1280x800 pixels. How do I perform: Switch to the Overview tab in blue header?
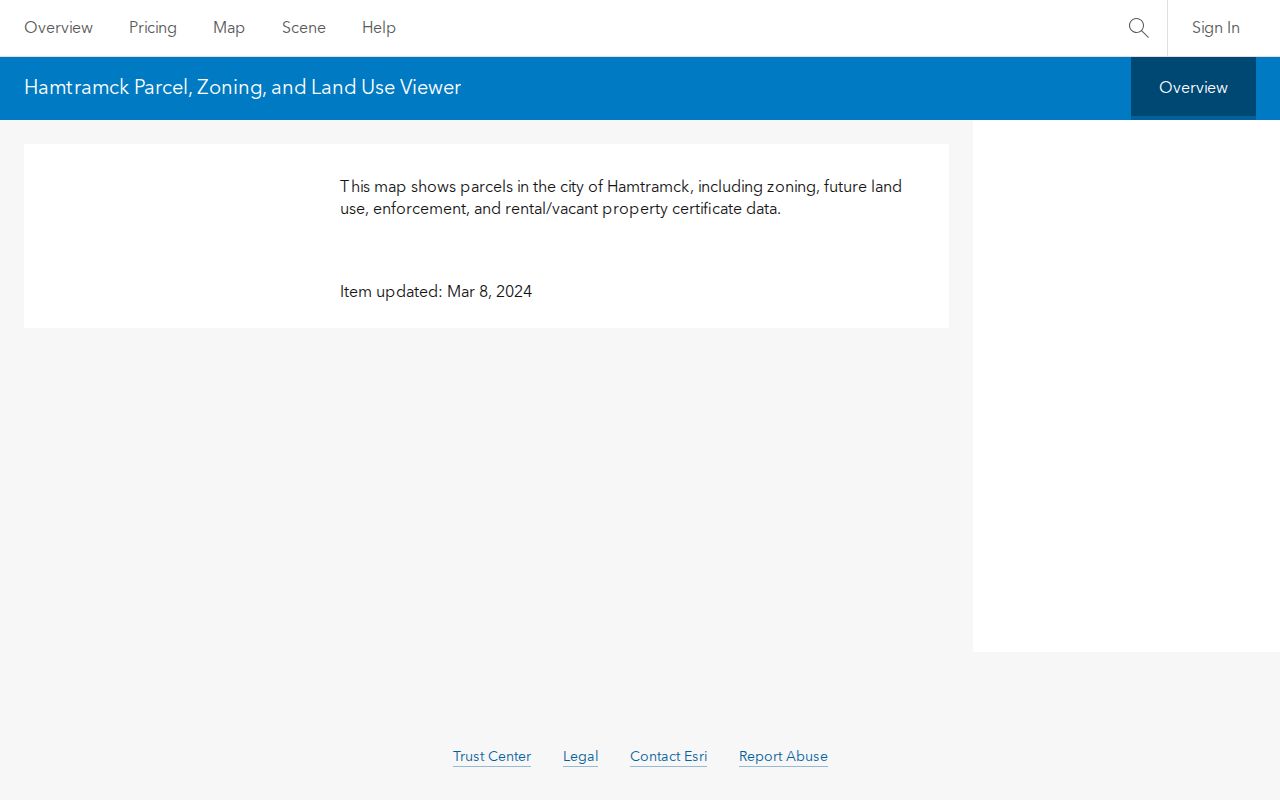1193,88
